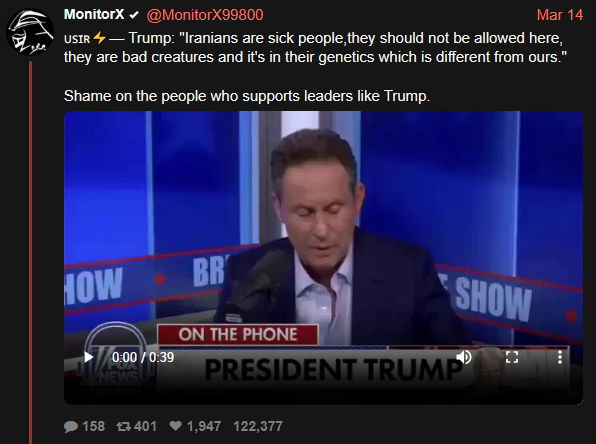This screenshot has height=444, width=596.
Task: Click the video timestamp 0:00 / 0:39
Action: click(x=143, y=357)
